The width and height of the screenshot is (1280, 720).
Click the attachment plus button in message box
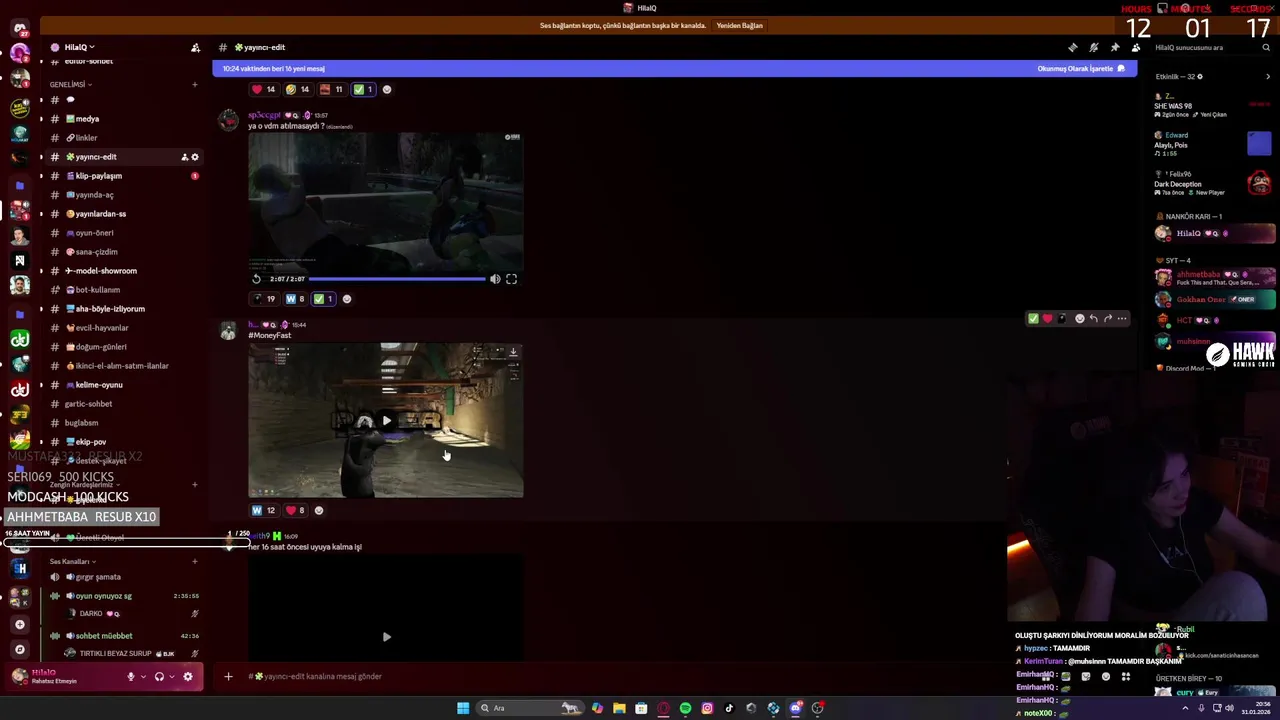coord(228,677)
